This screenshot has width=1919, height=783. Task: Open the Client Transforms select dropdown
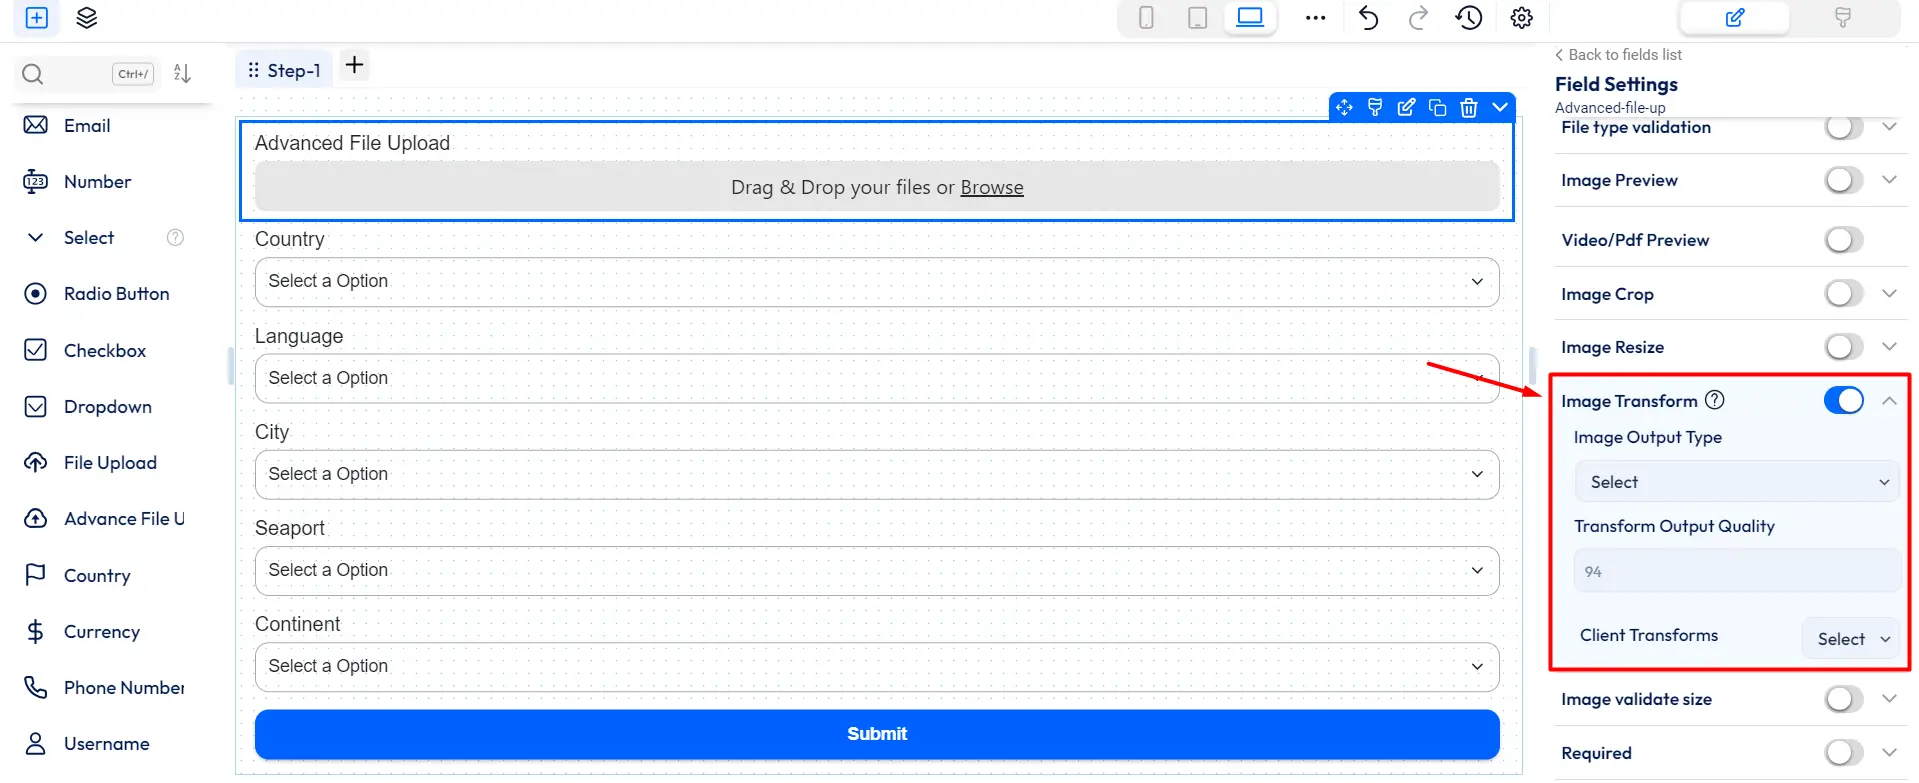(1853, 639)
